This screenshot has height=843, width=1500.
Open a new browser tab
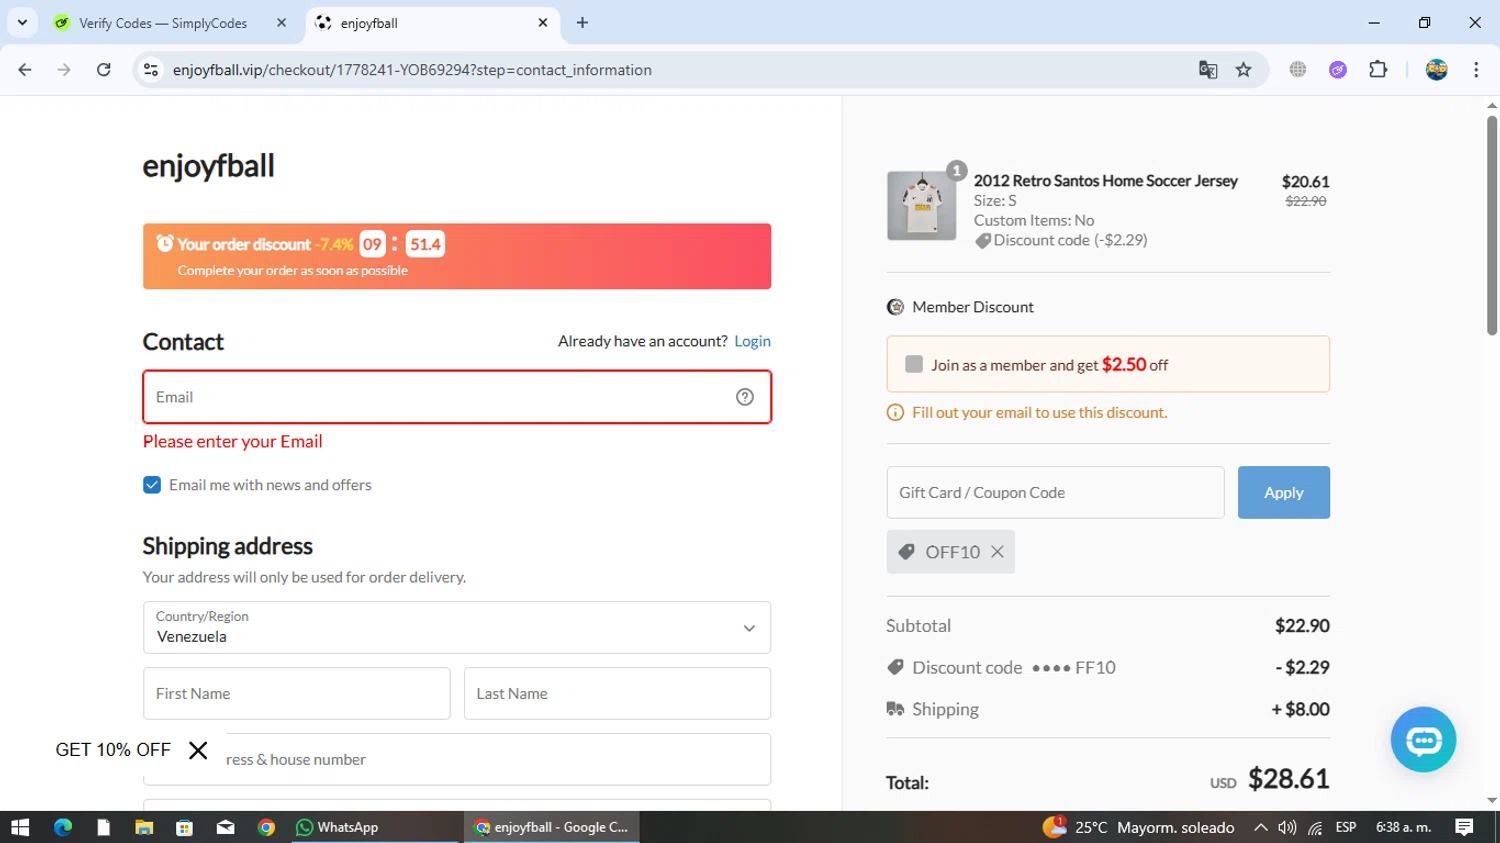582,23
